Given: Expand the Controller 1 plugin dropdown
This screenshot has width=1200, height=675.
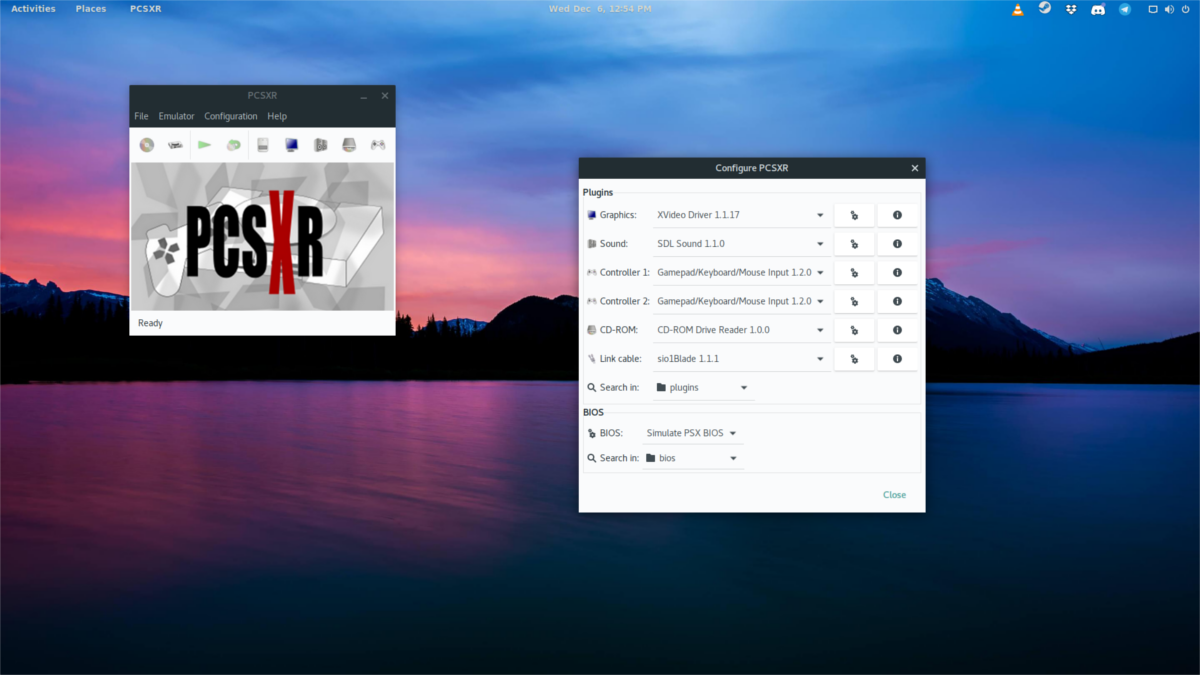Looking at the screenshot, I should (741, 272).
